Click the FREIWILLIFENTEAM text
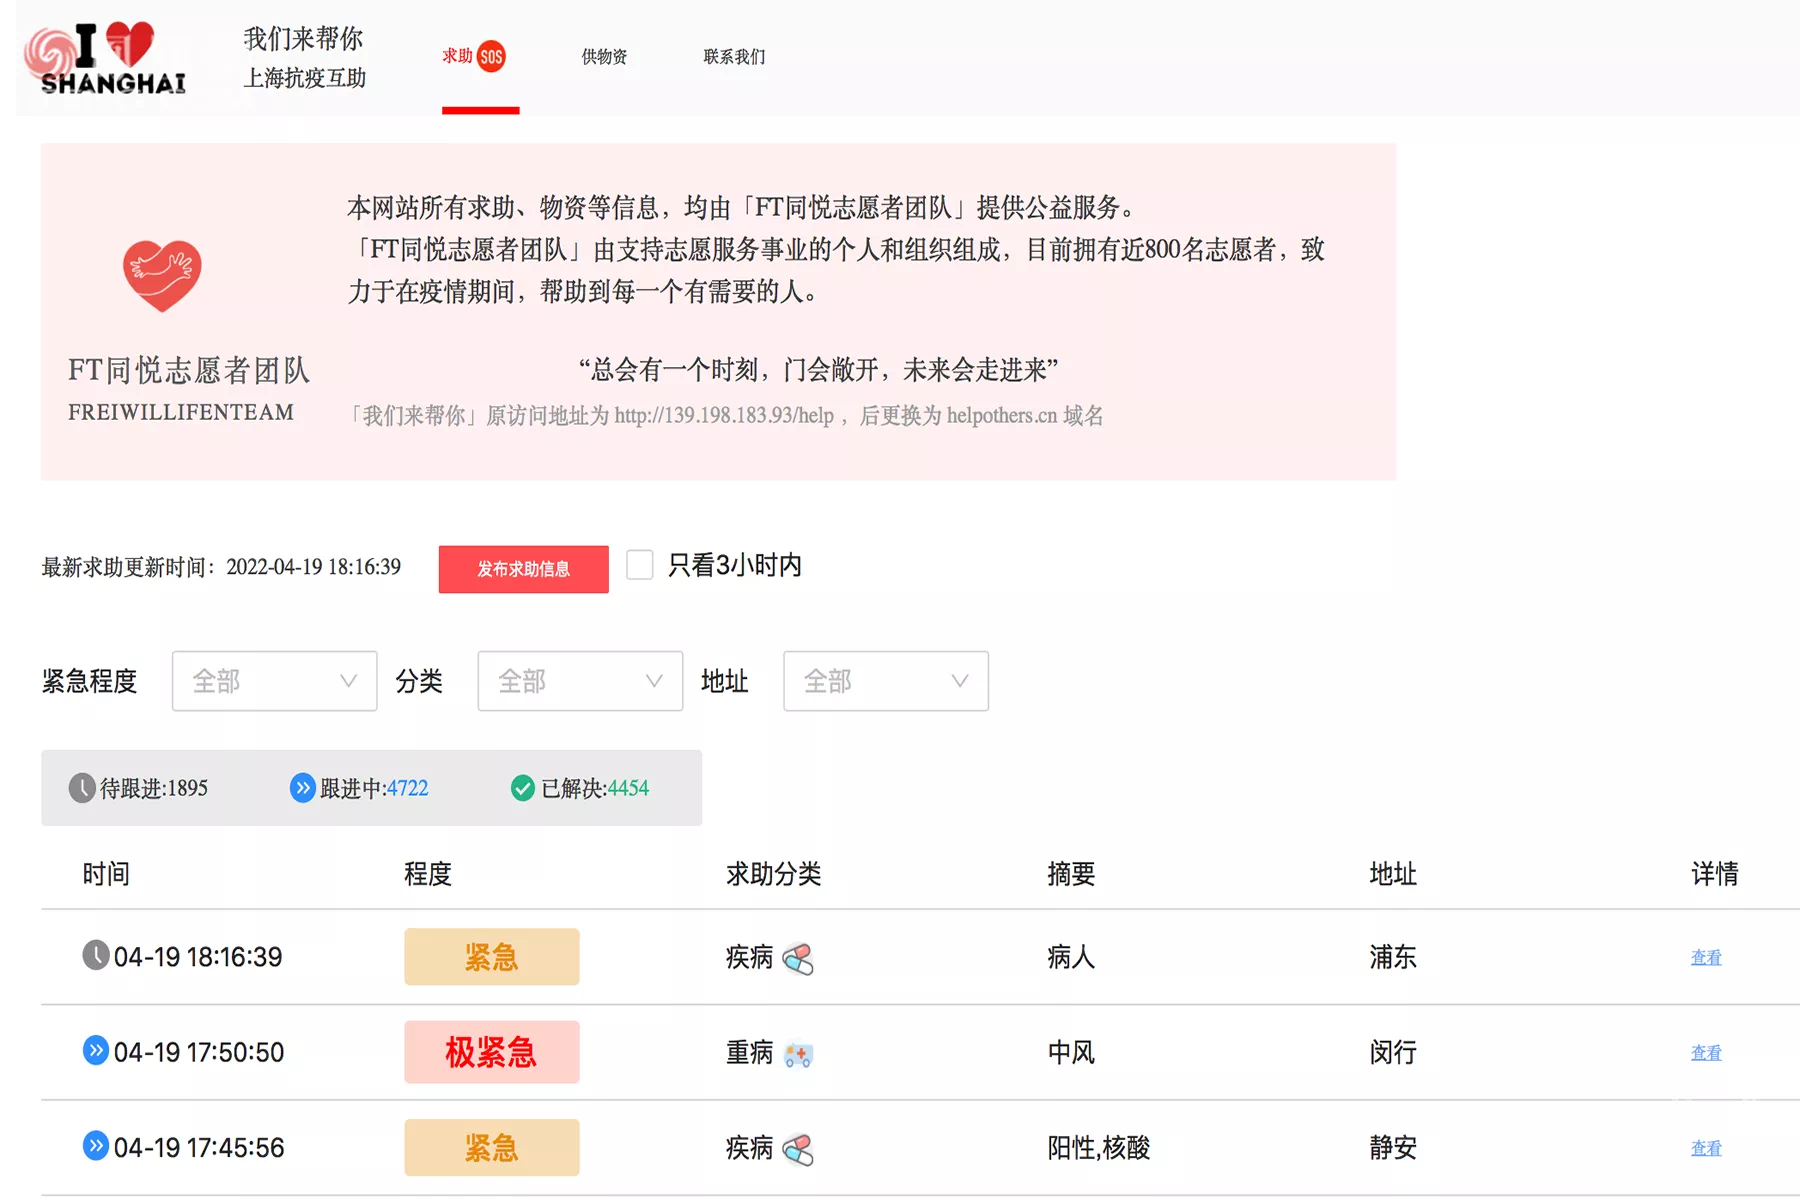The width and height of the screenshot is (1800, 1200). [181, 412]
